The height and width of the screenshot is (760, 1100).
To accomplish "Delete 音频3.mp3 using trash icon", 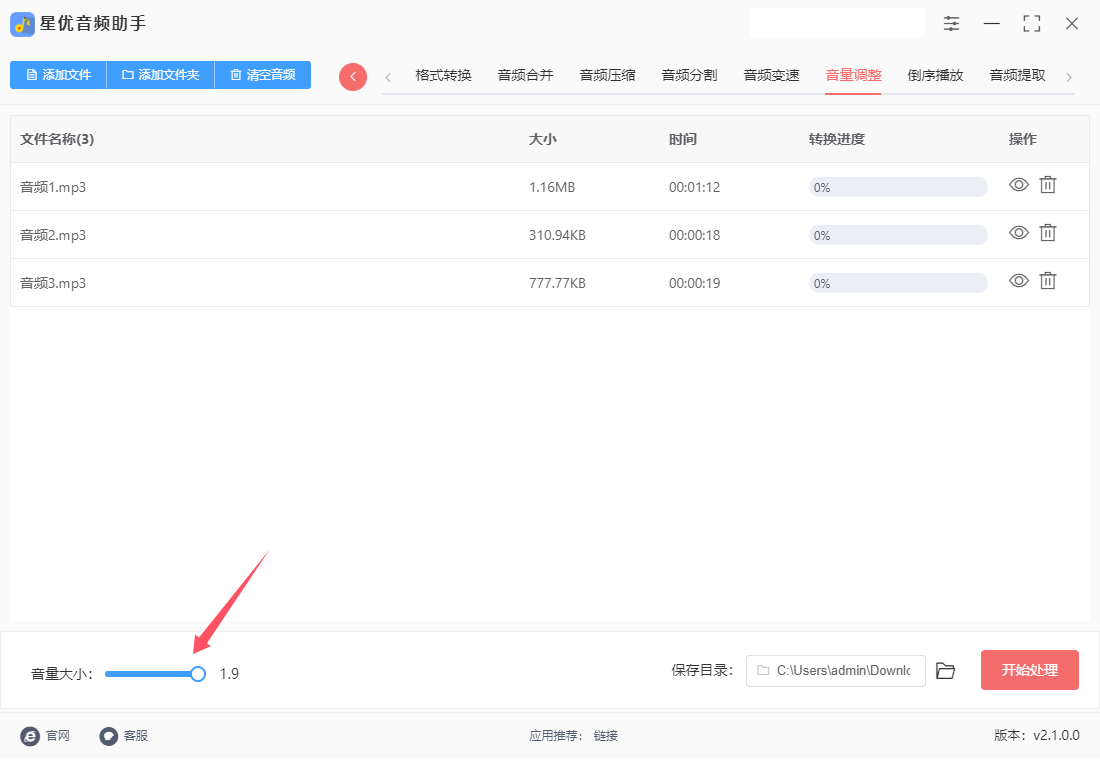I will [x=1047, y=281].
